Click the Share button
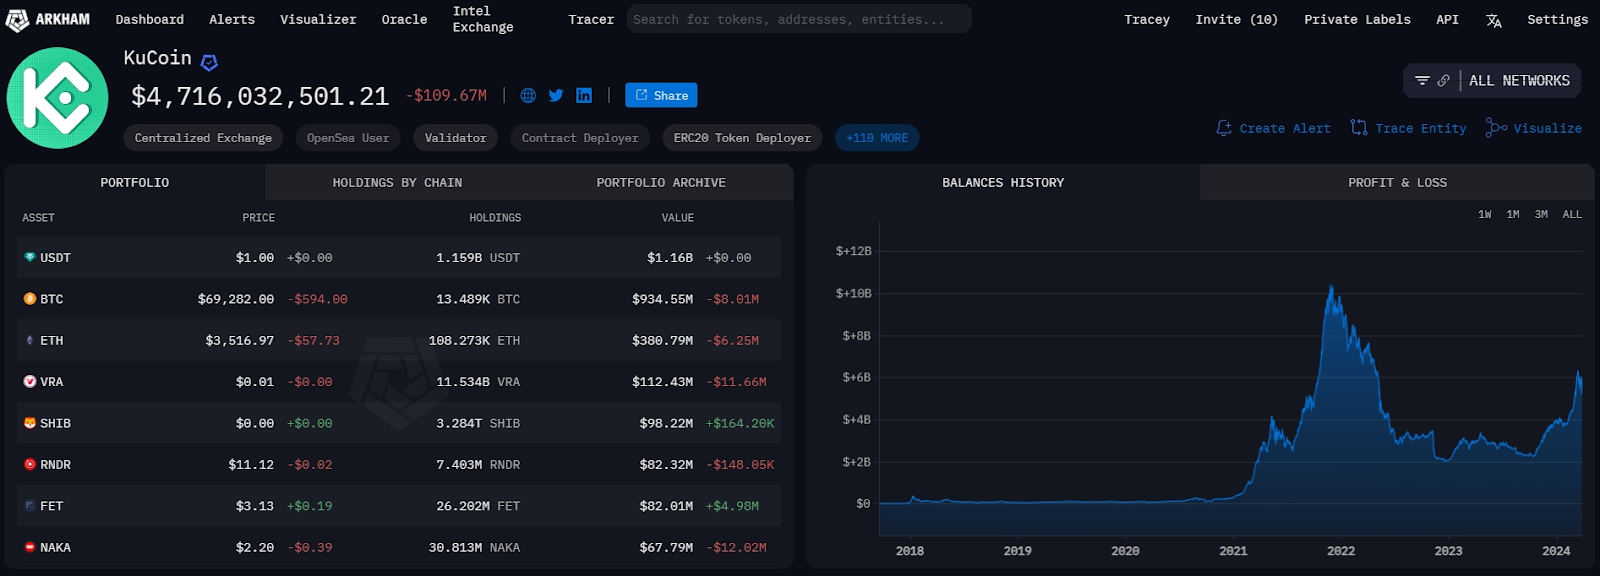The height and width of the screenshot is (576, 1600). pyautogui.click(x=661, y=95)
